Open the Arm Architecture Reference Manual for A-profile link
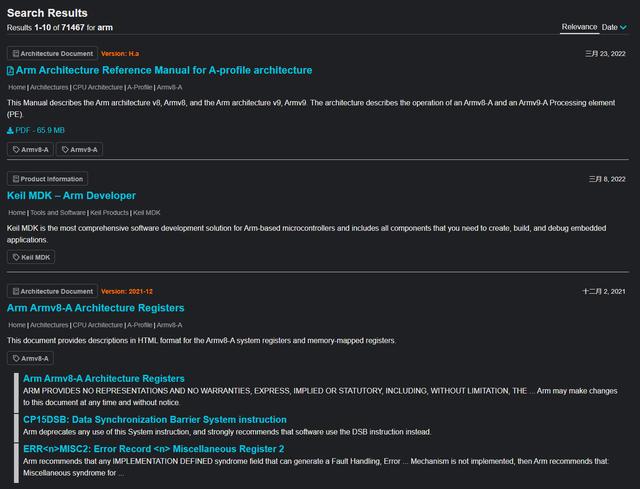This screenshot has width=640, height=489. [164, 70]
